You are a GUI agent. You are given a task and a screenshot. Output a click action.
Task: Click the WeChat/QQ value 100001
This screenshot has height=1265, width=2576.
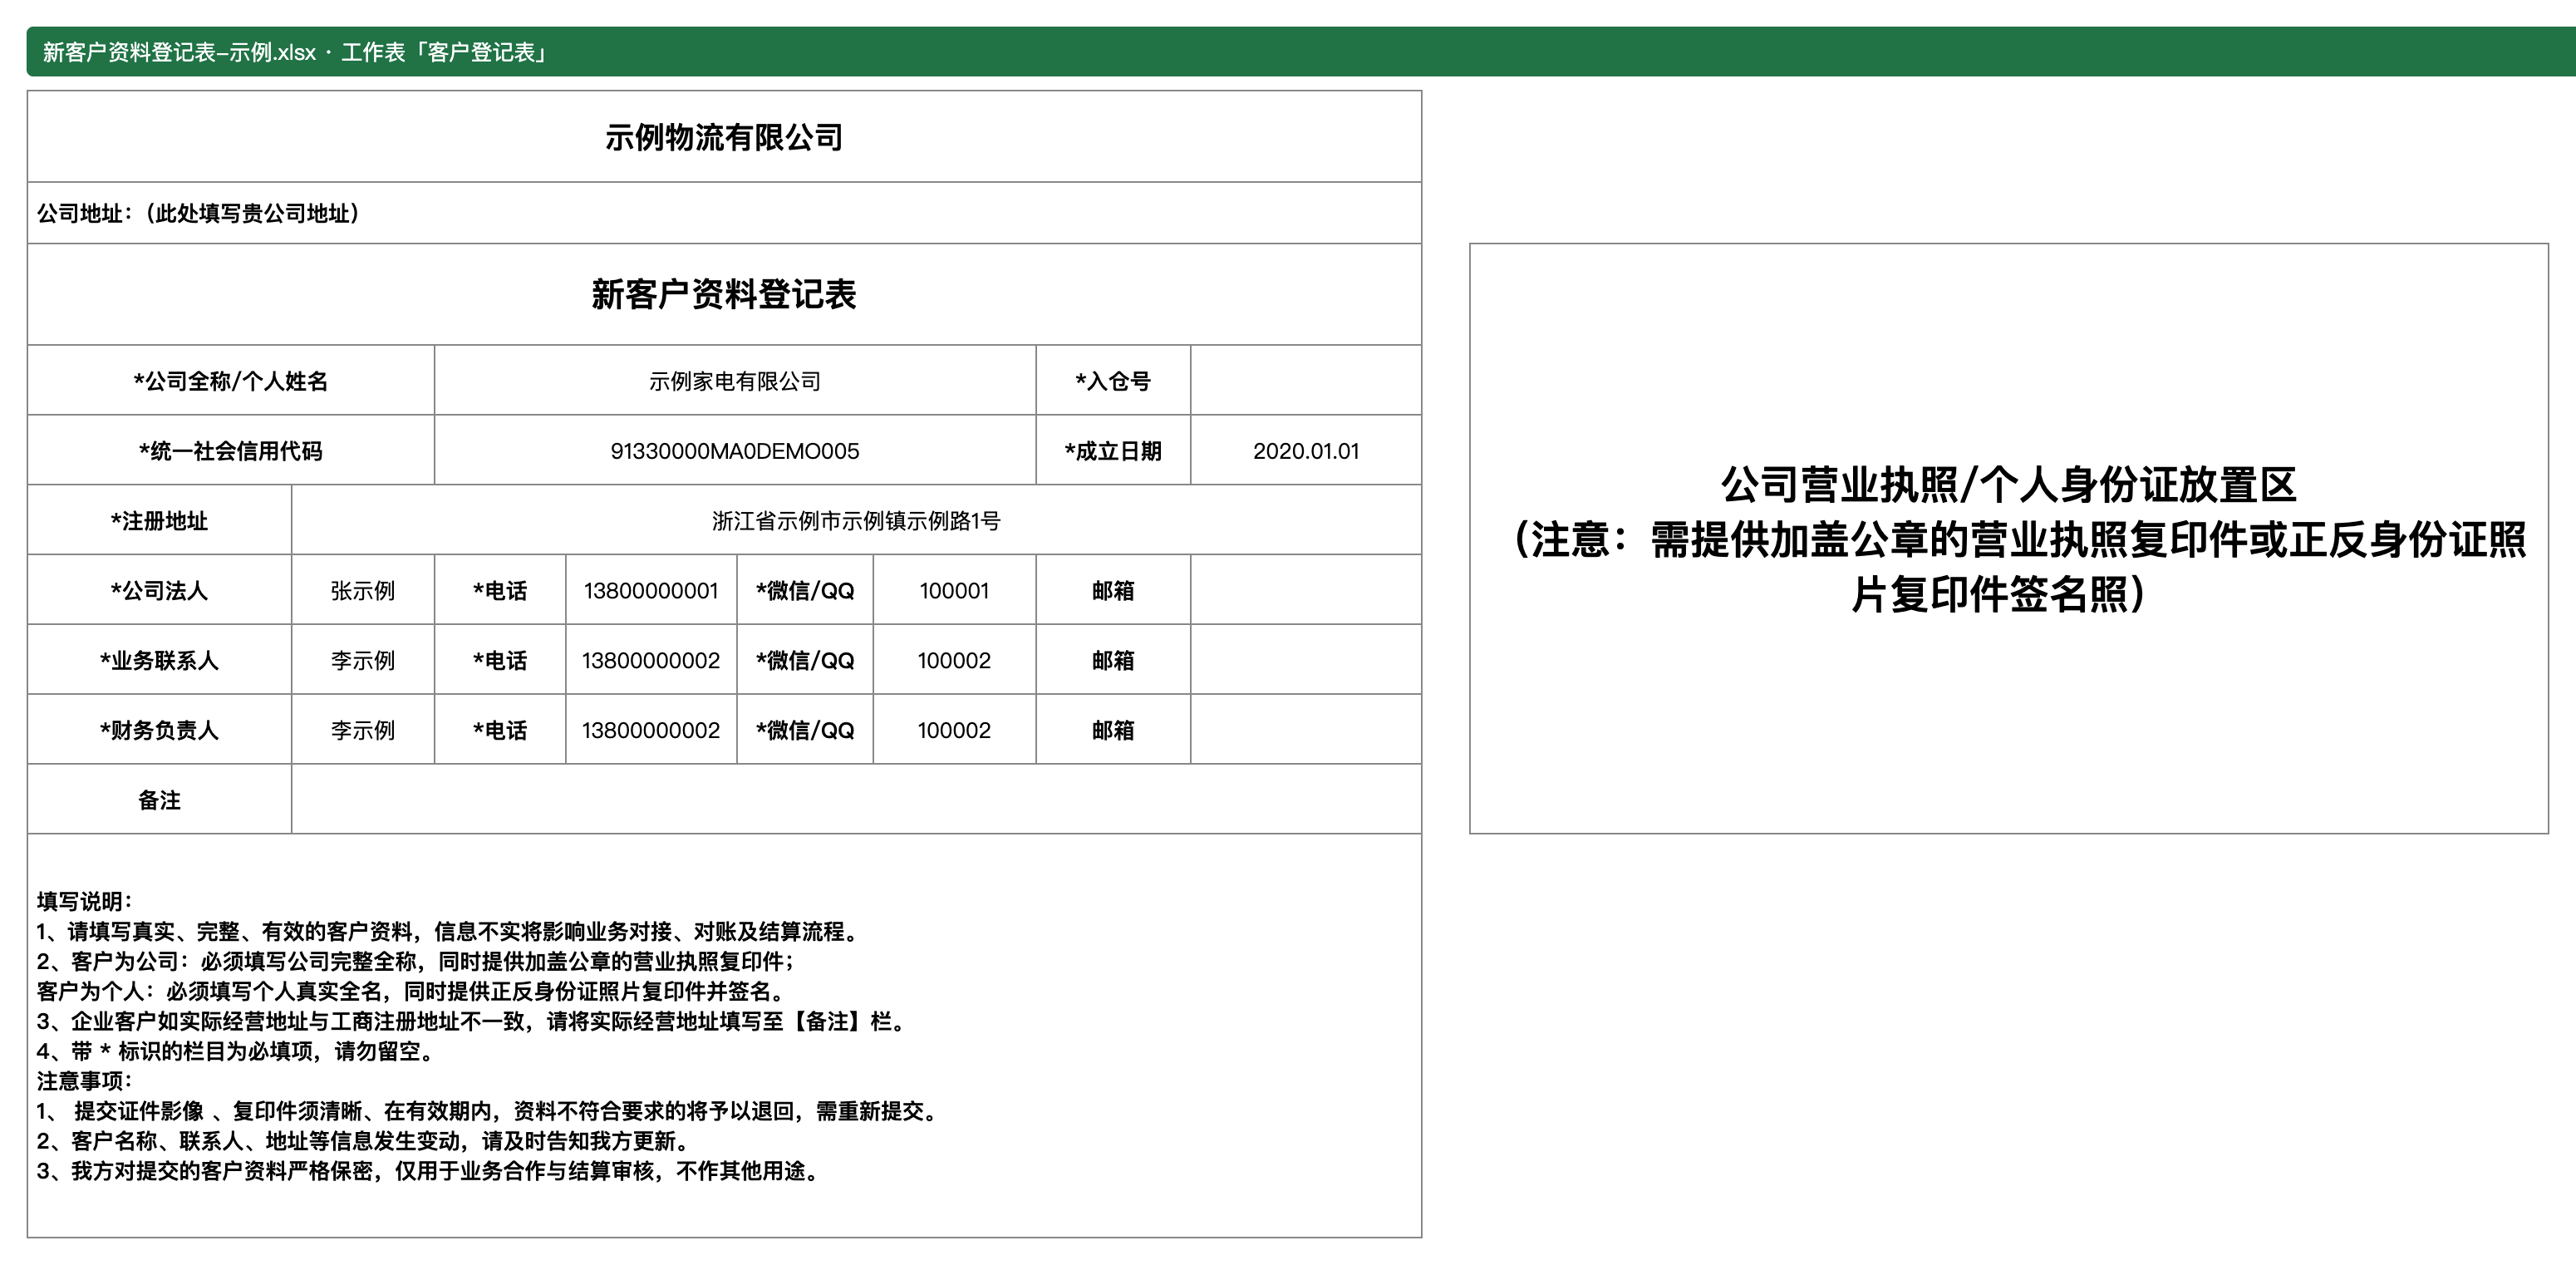pos(954,591)
